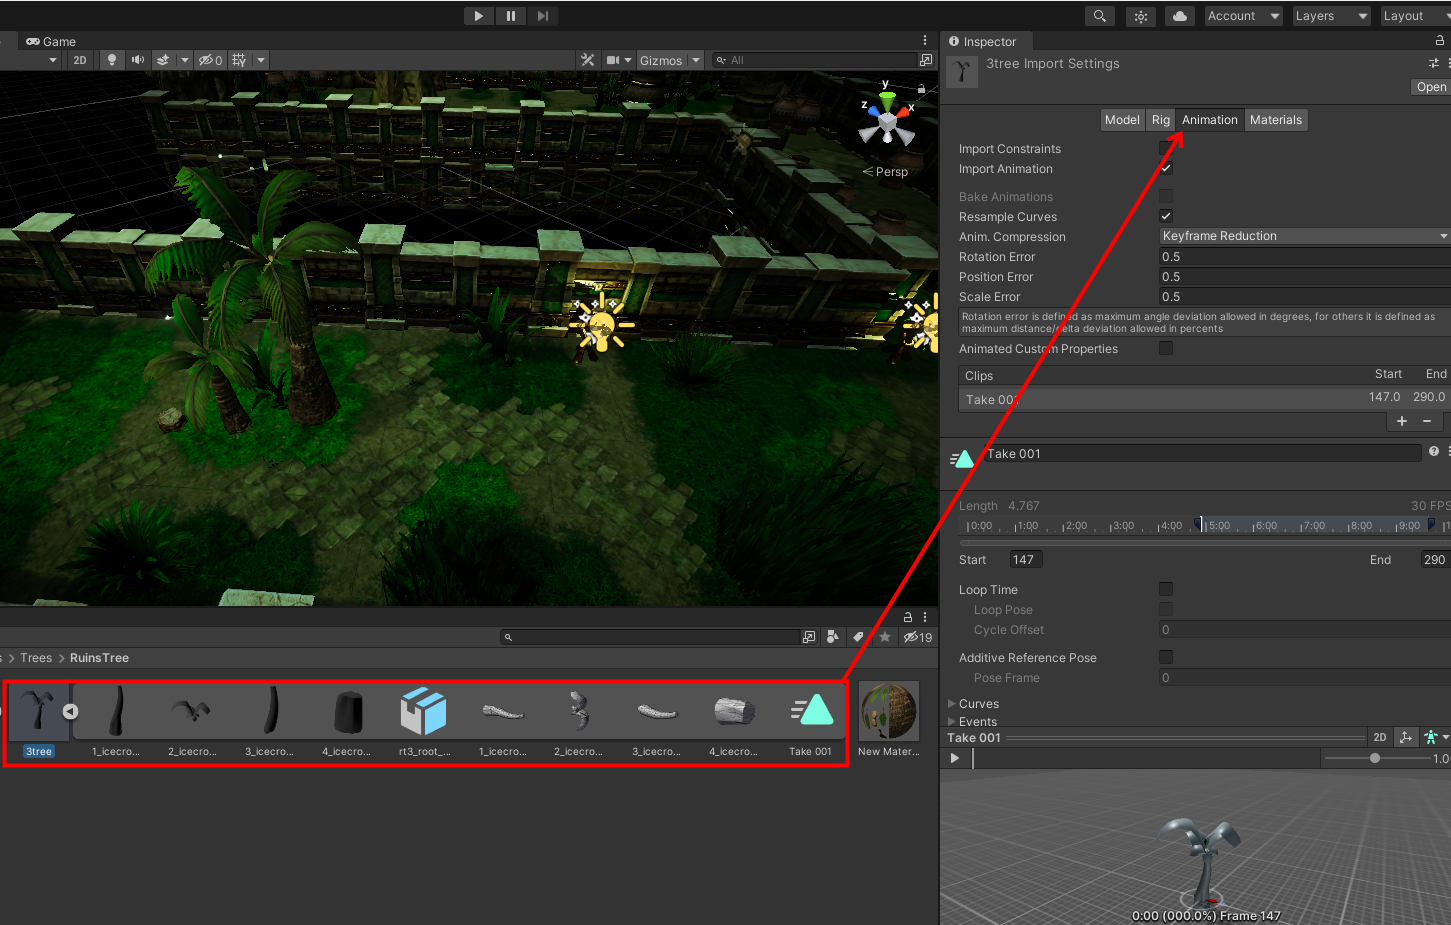The width and height of the screenshot is (1451, 925).
Task: Toggle pivot axes icon in the preview
Action: (1406, 738)
